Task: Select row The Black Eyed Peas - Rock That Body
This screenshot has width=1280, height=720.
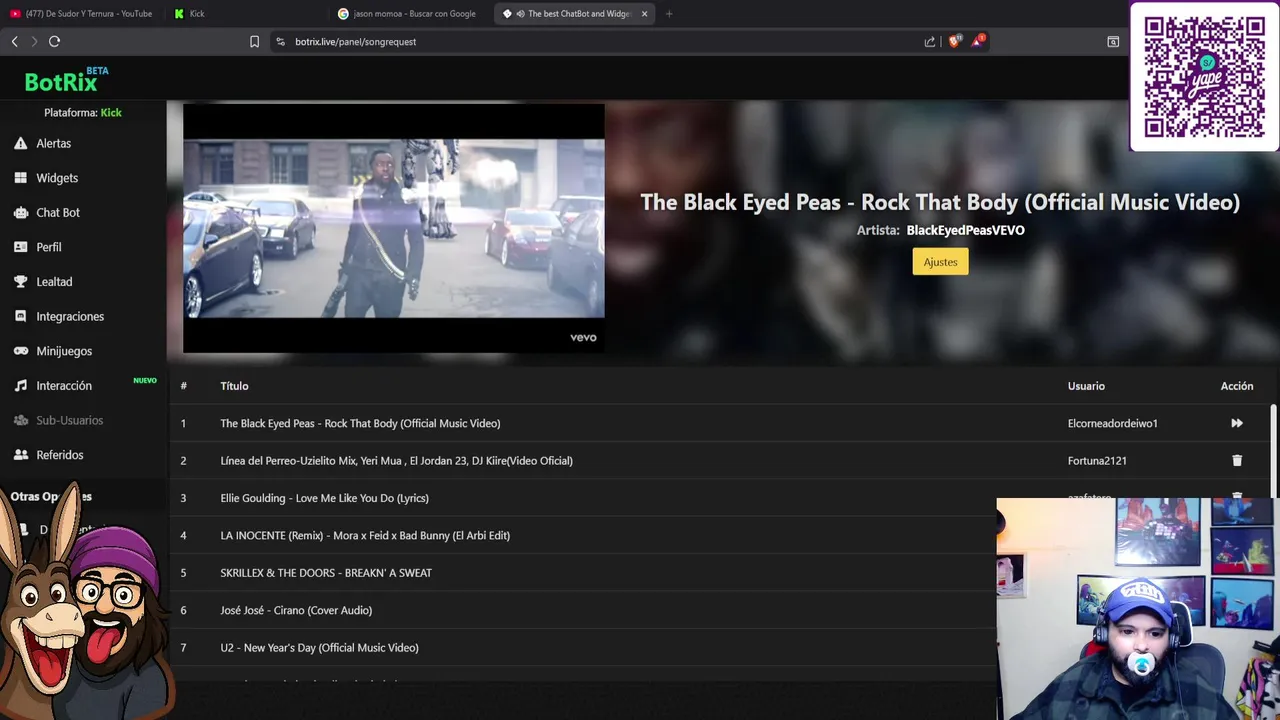Action: (720, 423)
